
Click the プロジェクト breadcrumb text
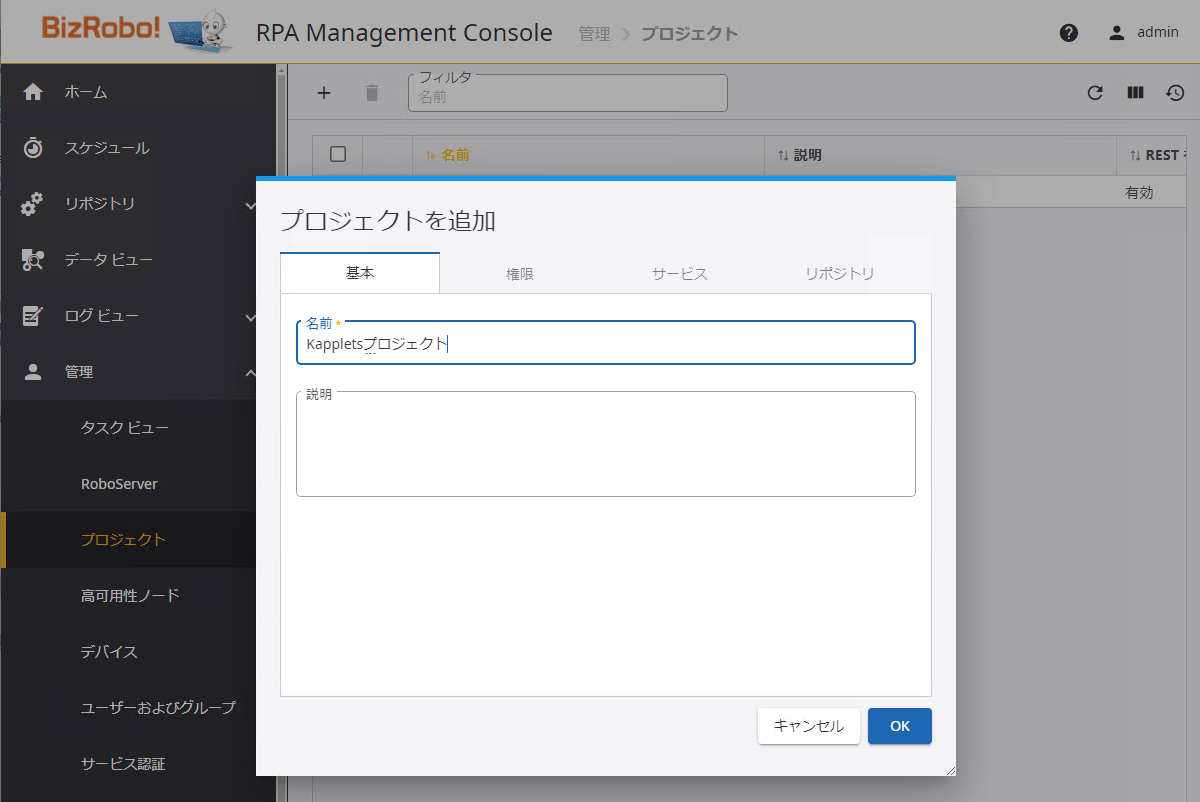[x=690, y=34]
